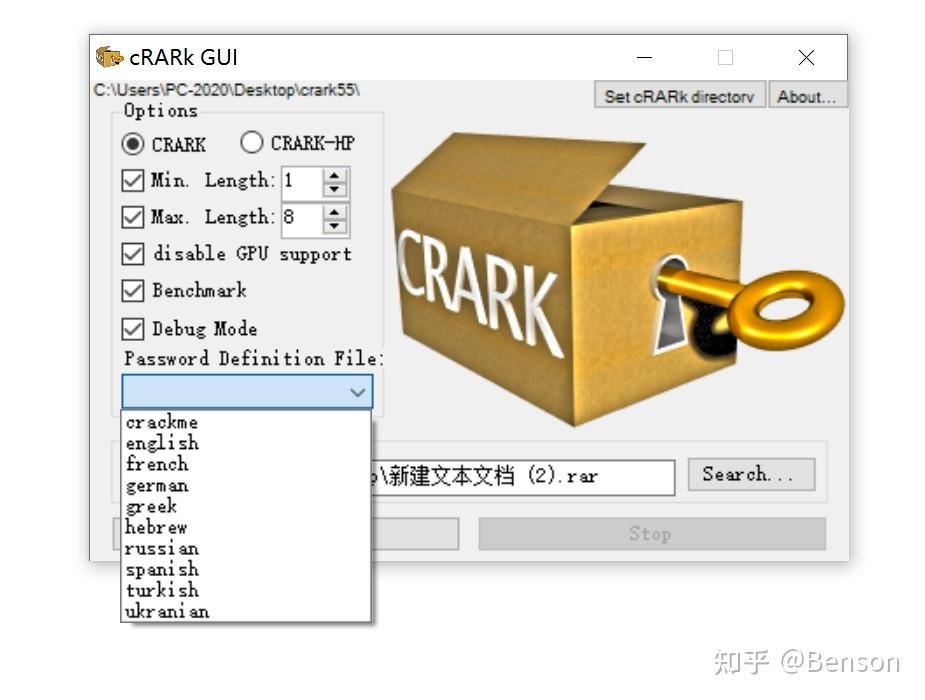The image size is (925, 700).
Task: Toggle the Benchmark option off
Action: click(133, 290)
